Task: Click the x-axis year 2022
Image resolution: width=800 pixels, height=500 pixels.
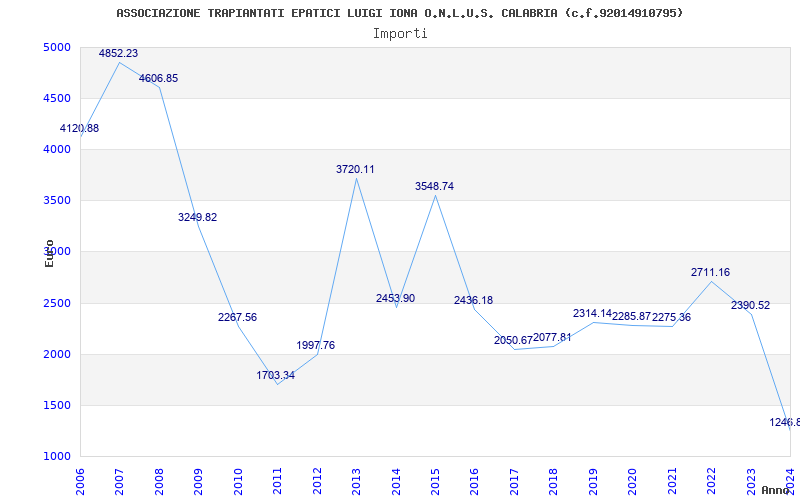Action: (x=711, y=482)
